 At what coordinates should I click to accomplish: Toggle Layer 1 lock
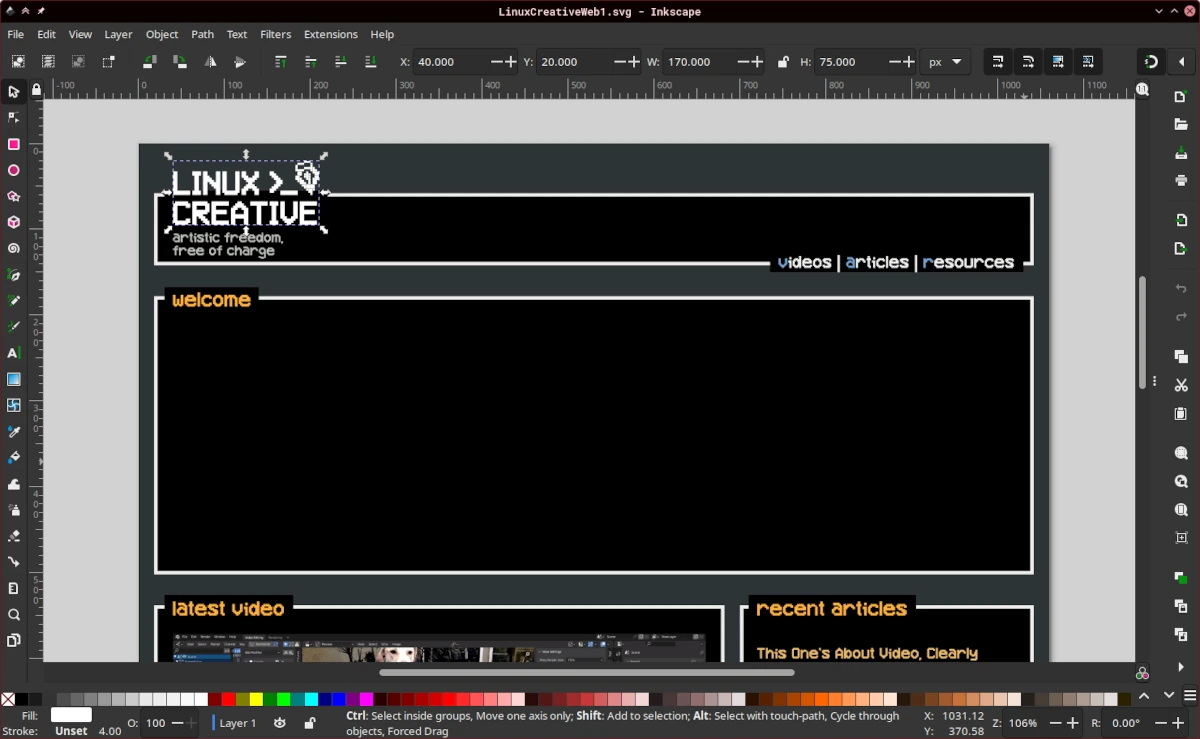[x=310, y=723]
